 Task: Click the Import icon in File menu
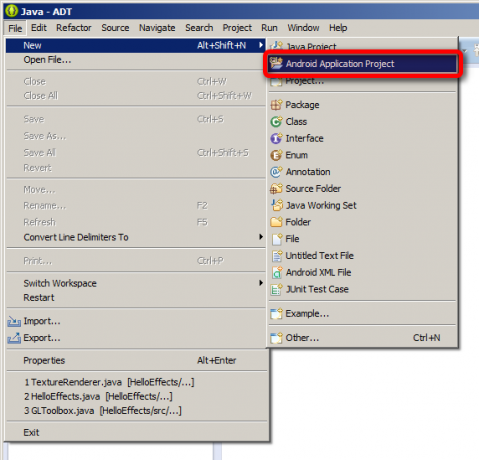coord(14,321)
